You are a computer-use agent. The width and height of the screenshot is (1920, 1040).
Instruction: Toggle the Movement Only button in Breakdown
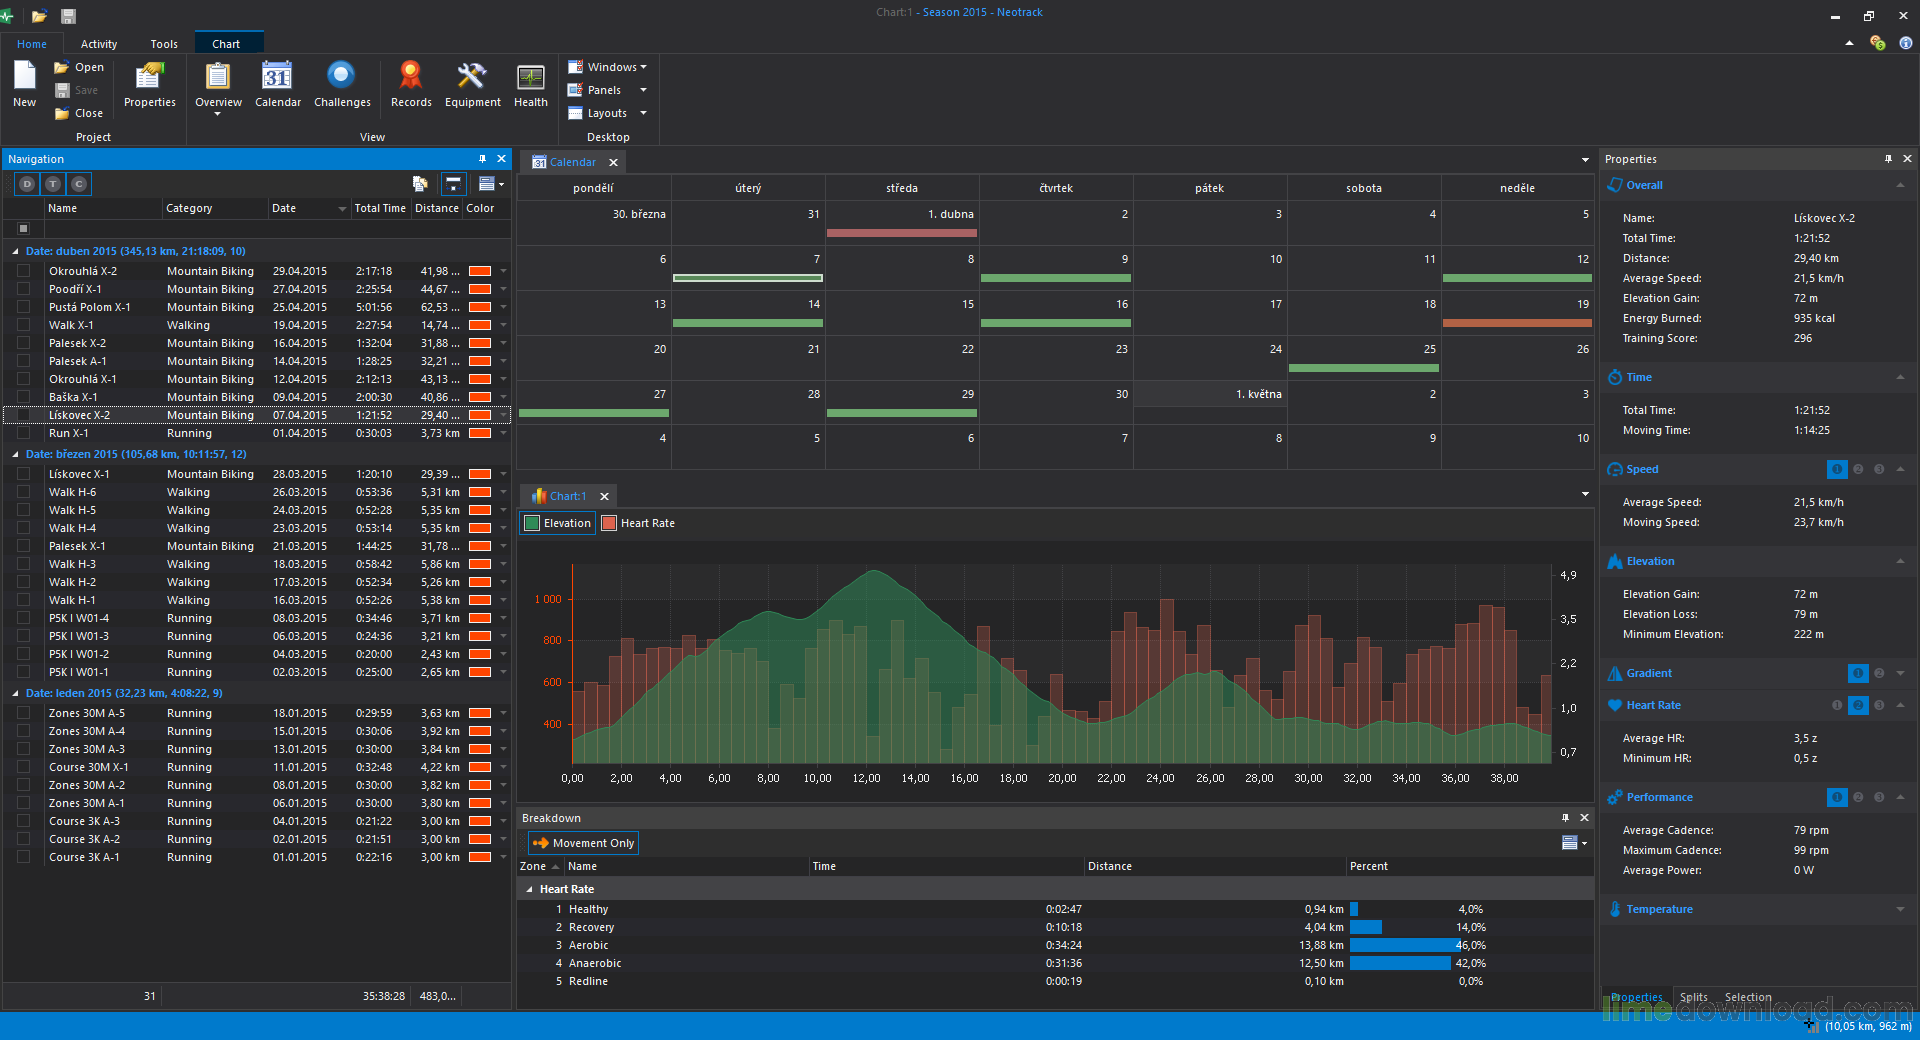coord(583,843)
